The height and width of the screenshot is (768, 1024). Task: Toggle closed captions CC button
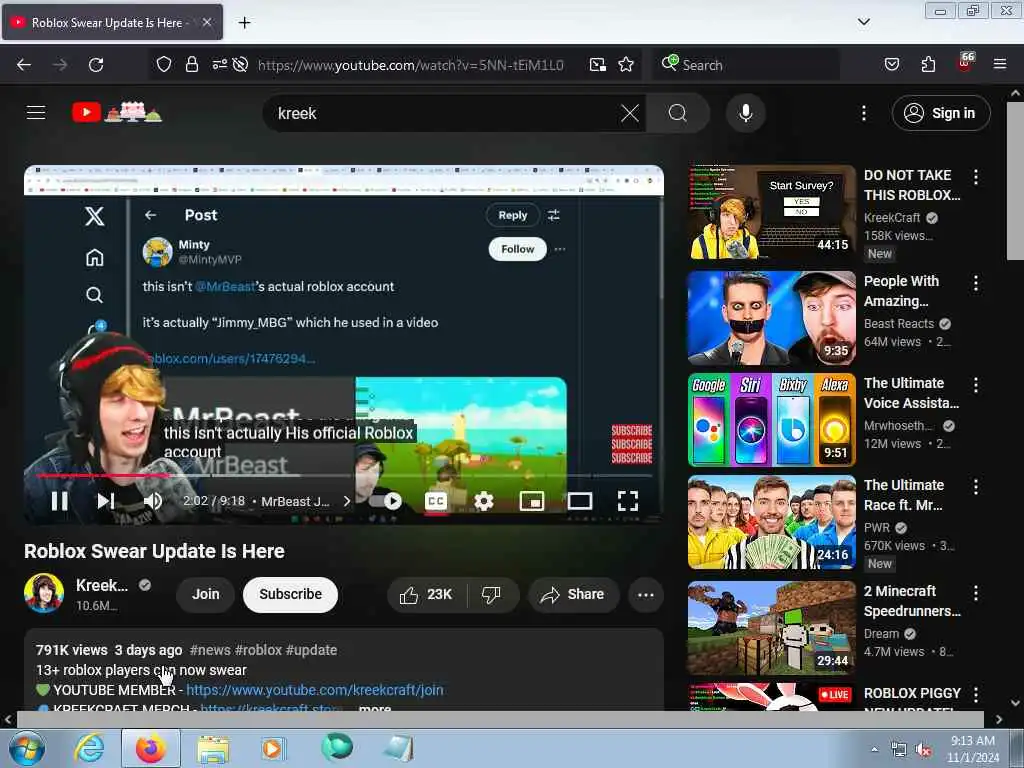pos(436,501)
